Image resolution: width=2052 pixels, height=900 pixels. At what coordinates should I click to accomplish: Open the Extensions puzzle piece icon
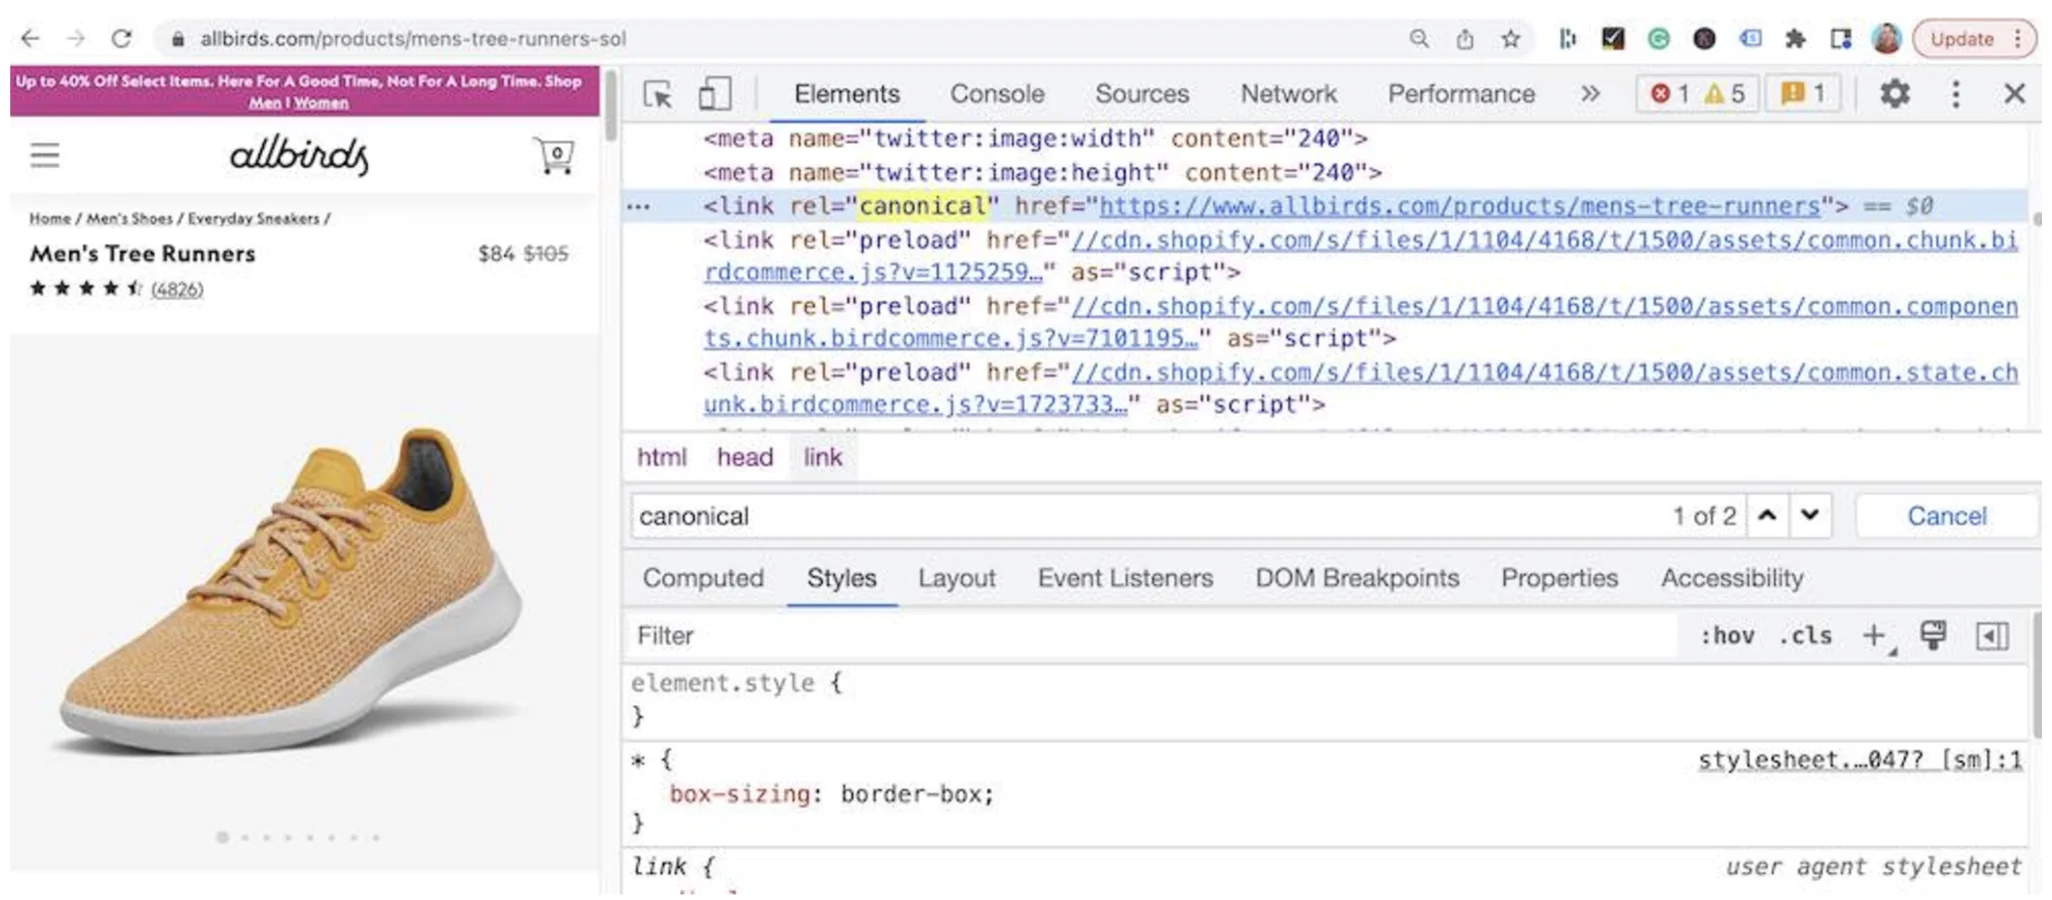tap(1795, 39)
